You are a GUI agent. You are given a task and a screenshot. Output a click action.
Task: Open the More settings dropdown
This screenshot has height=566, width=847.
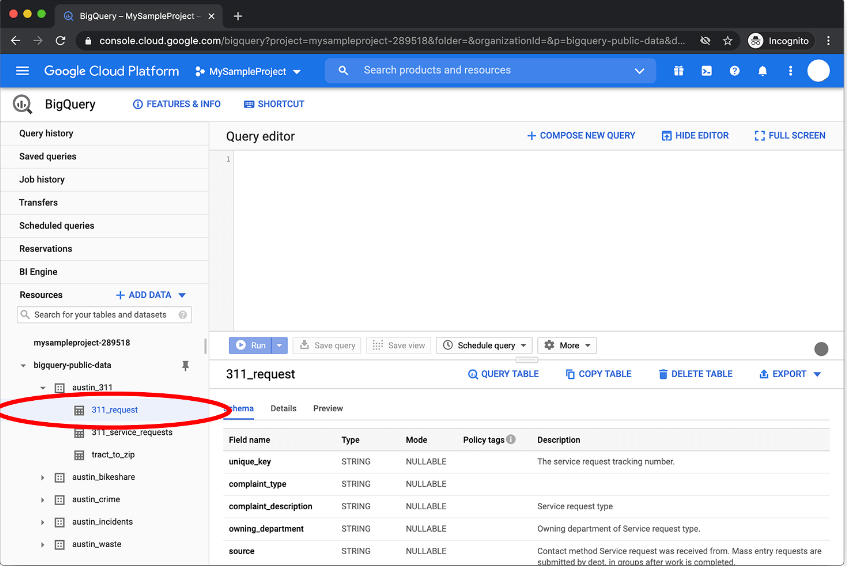[567, 346]
